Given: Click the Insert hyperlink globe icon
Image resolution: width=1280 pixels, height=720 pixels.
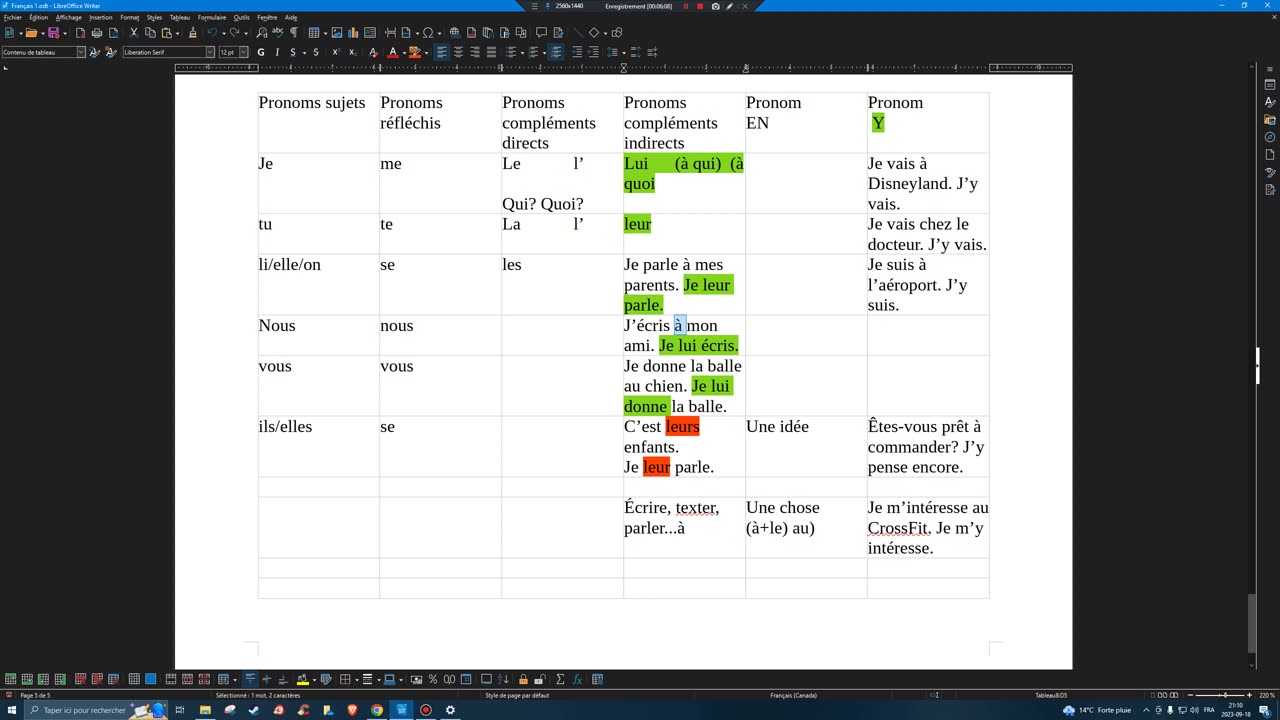Looking at the screenshot, I should [x=455, y=33].
